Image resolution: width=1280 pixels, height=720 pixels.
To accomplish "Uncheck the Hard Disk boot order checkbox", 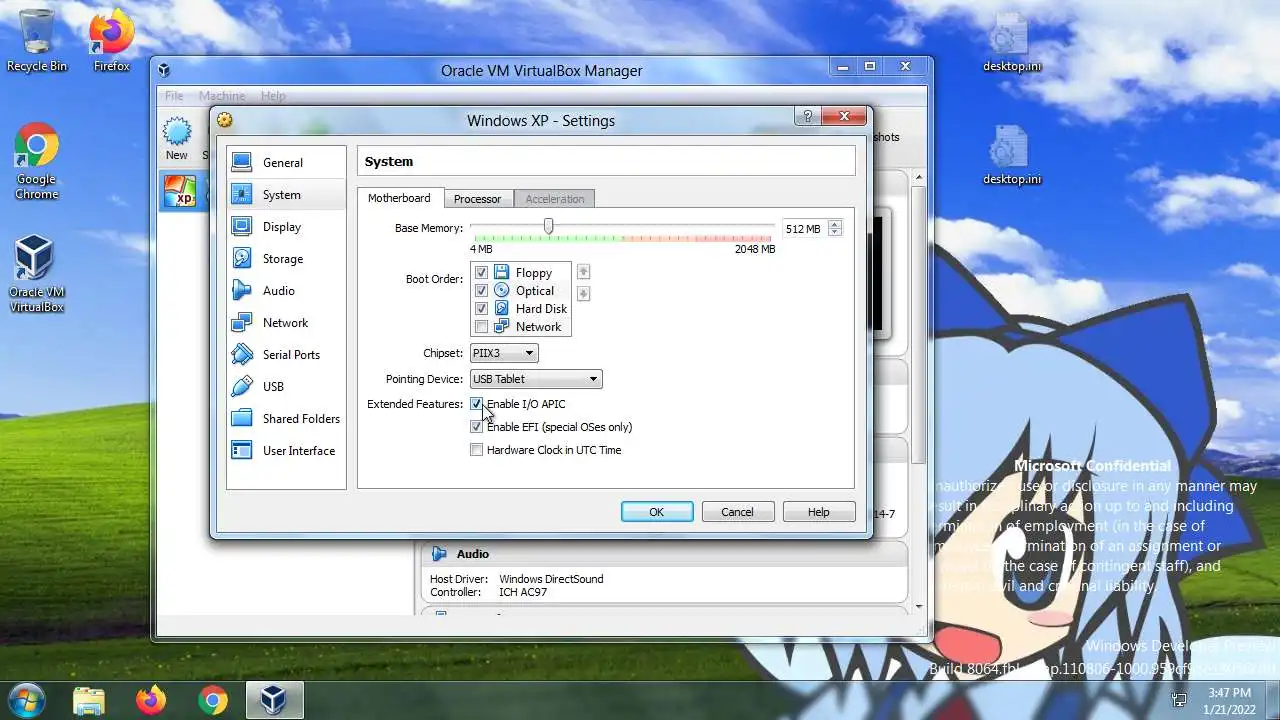I will tap(481, 308).
